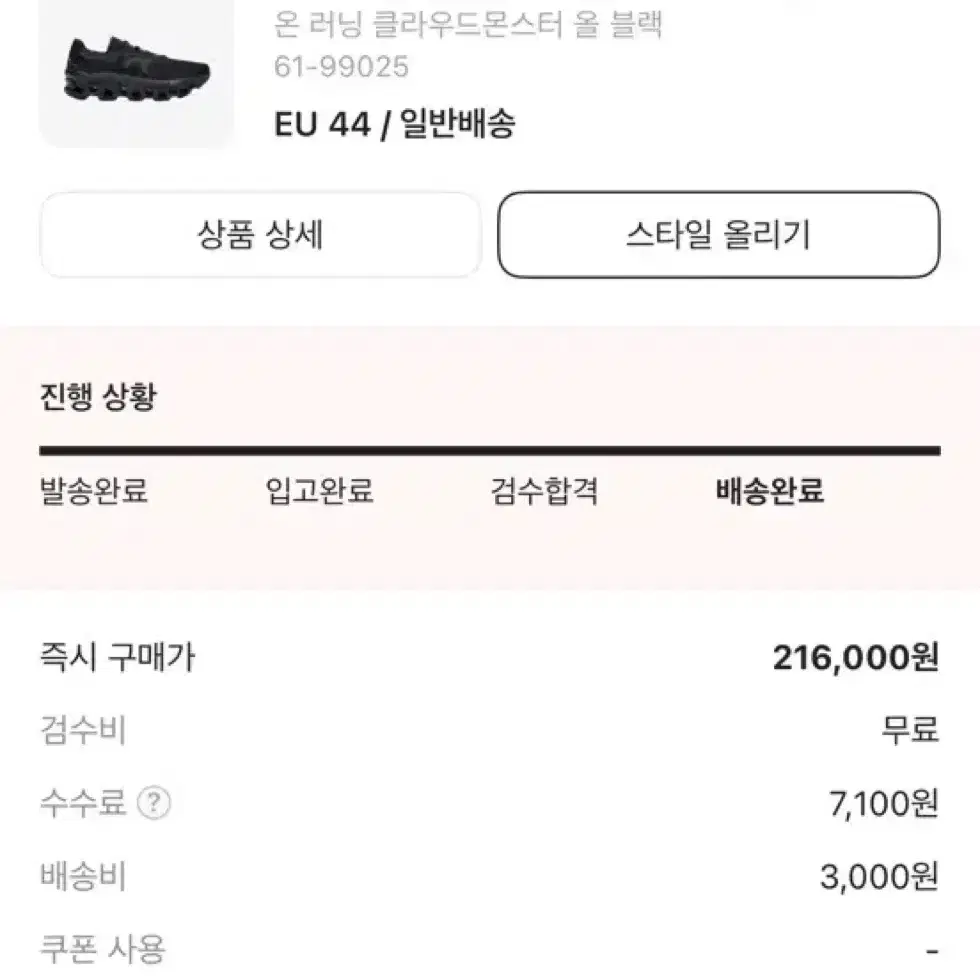Click the 발송완료 progress step
980x980 pixels.
94,491
